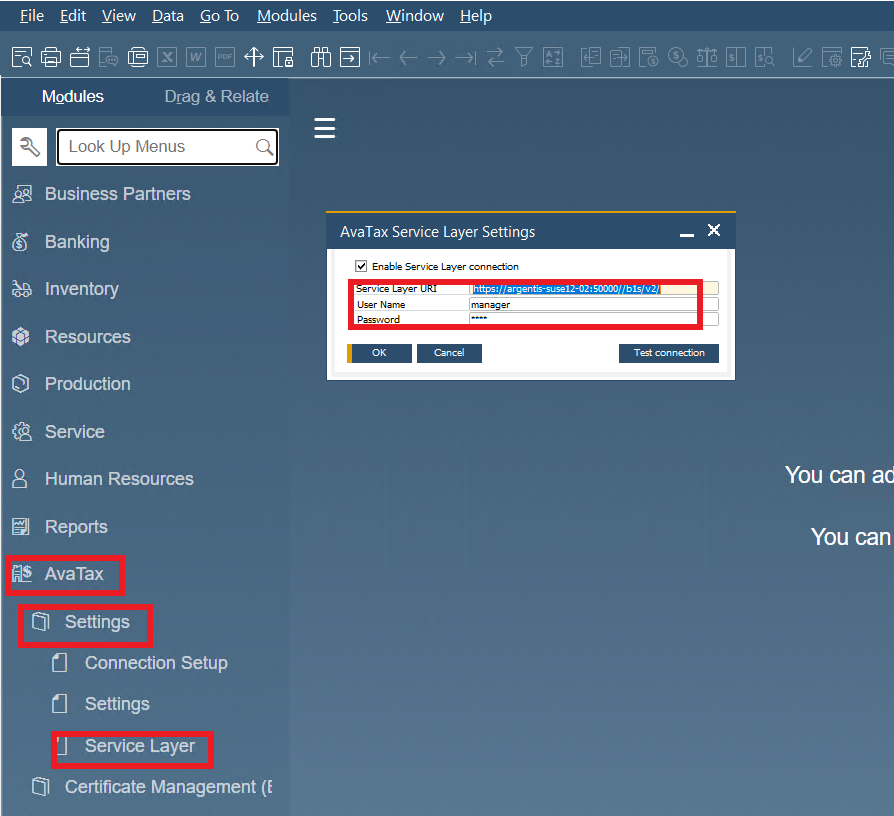Collapse the Settings folder under AvaTax
This screenshot has width=894, height=816.
97,622
